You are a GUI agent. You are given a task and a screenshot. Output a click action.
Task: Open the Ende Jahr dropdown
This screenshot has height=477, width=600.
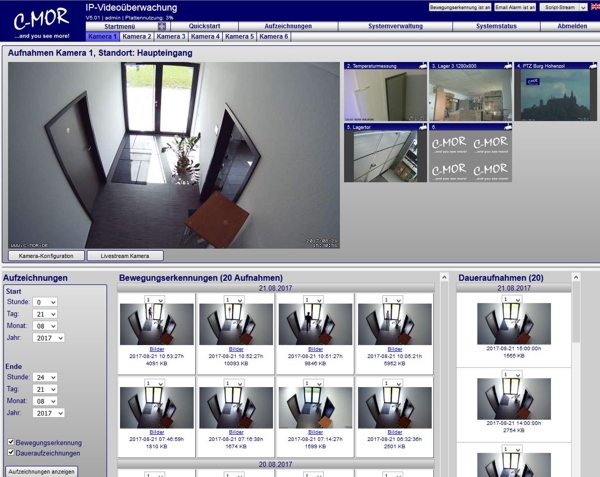(48, 413)
